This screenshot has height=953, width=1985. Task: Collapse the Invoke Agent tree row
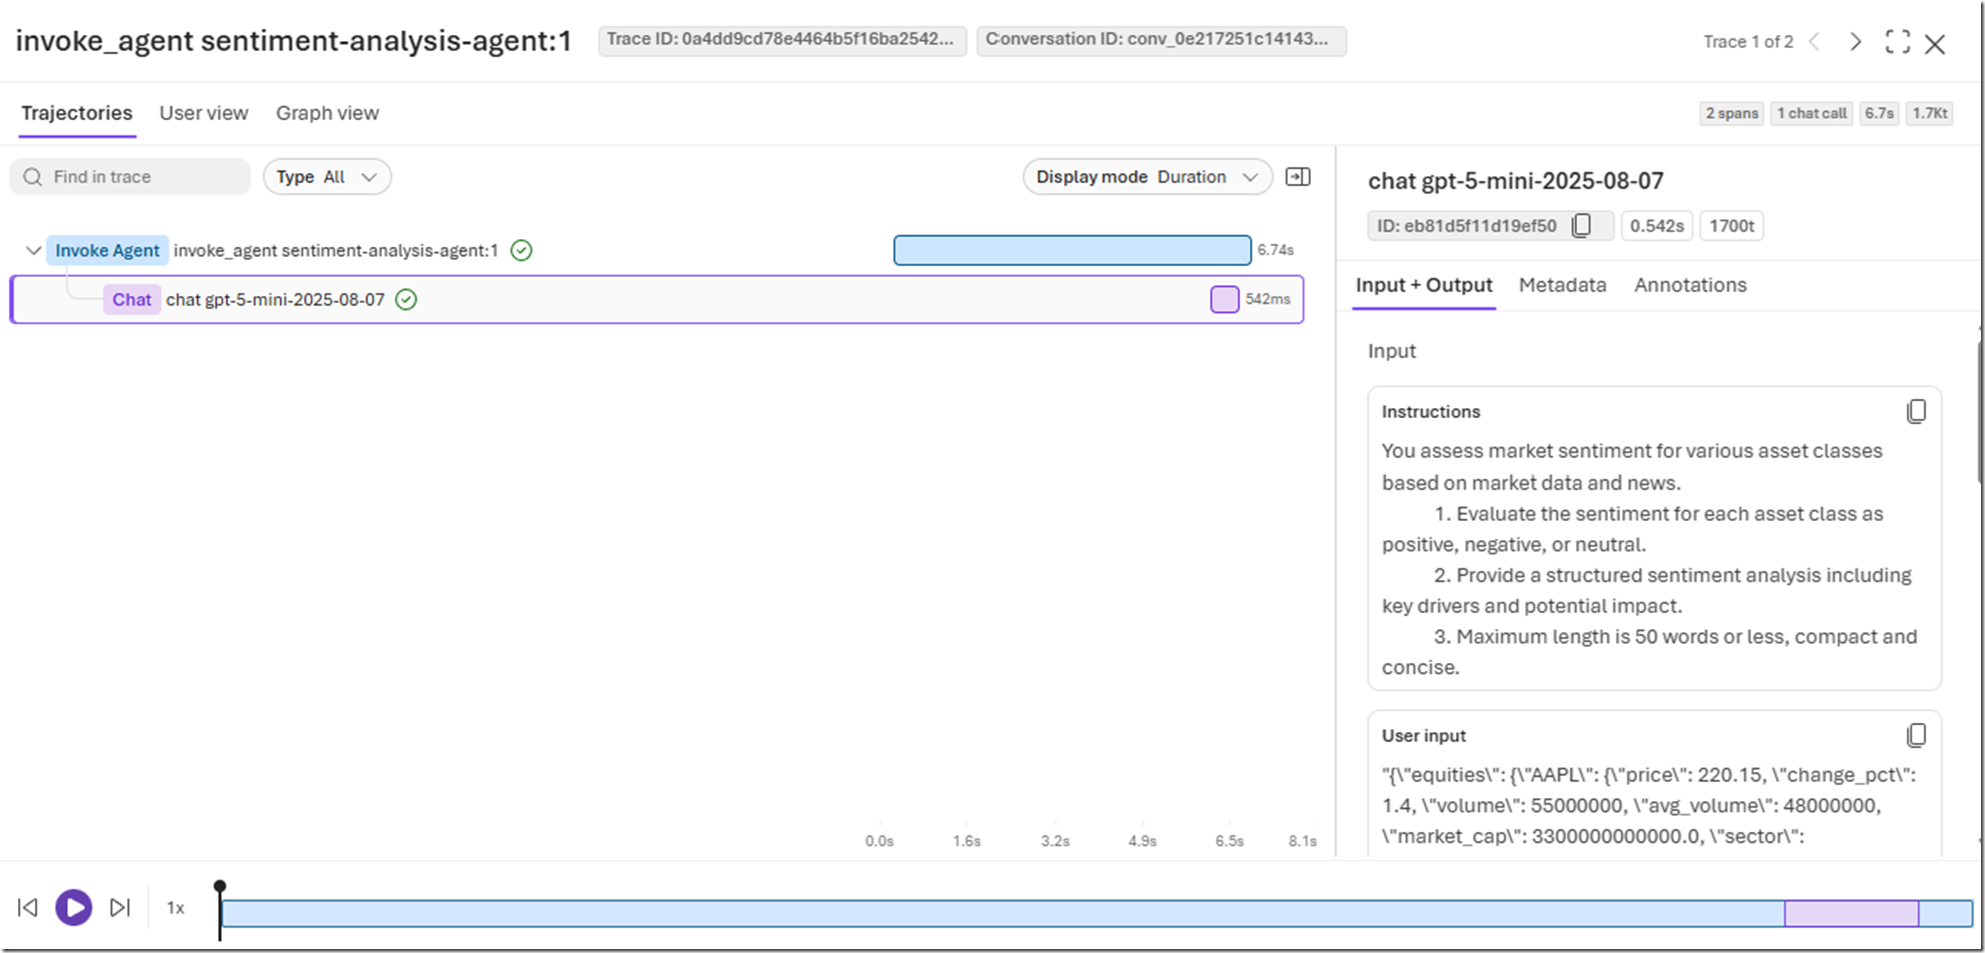[33, 250]
